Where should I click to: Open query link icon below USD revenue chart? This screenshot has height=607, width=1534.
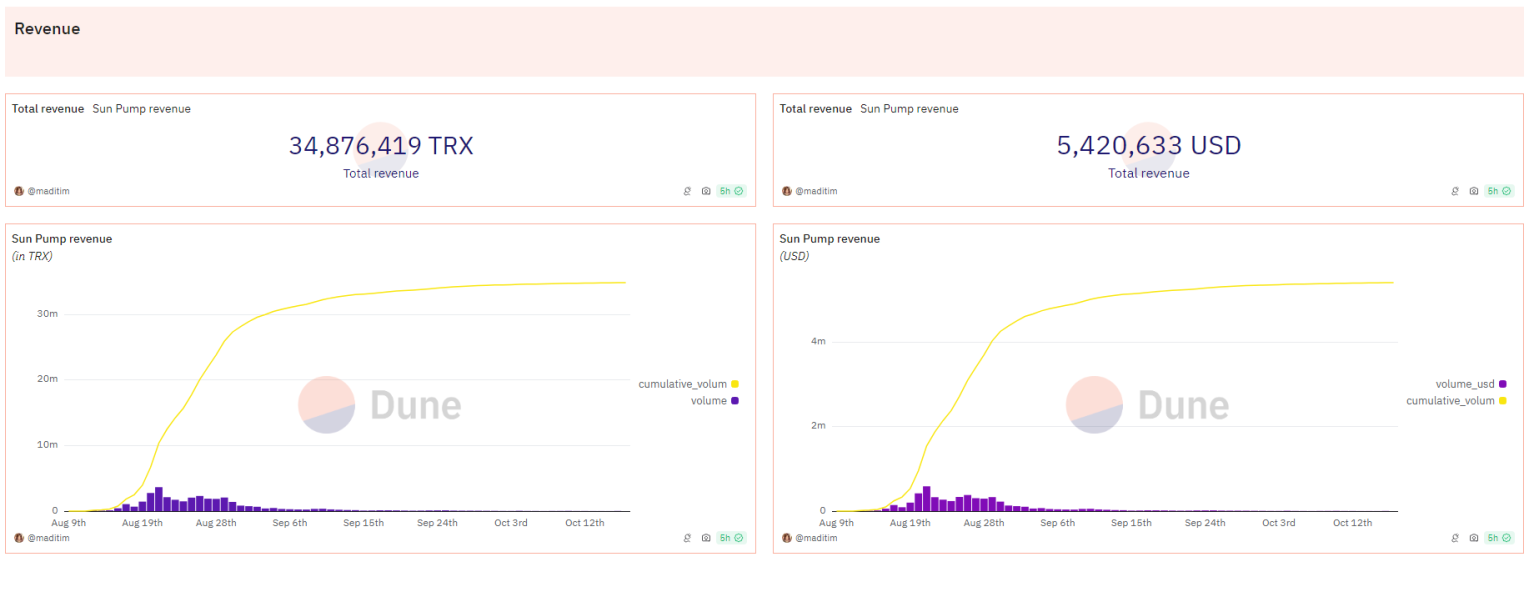pyautogui.click(x=1455, y=538)
